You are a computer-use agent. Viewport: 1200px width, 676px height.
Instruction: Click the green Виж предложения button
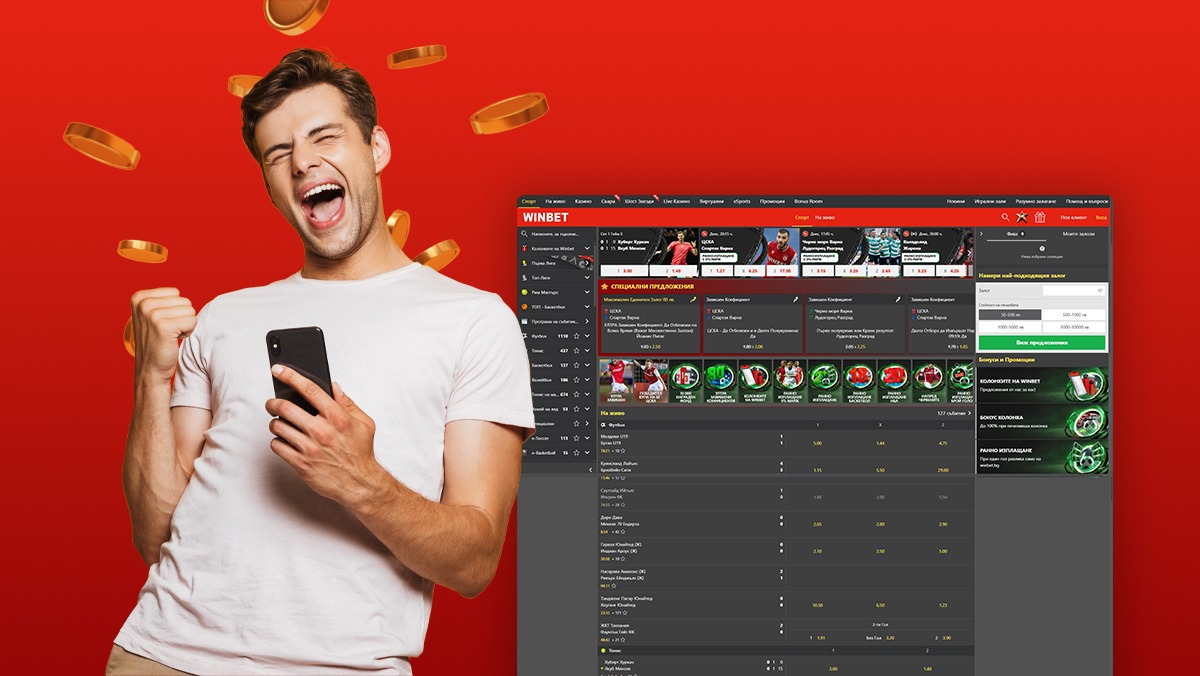point(1042,342)
